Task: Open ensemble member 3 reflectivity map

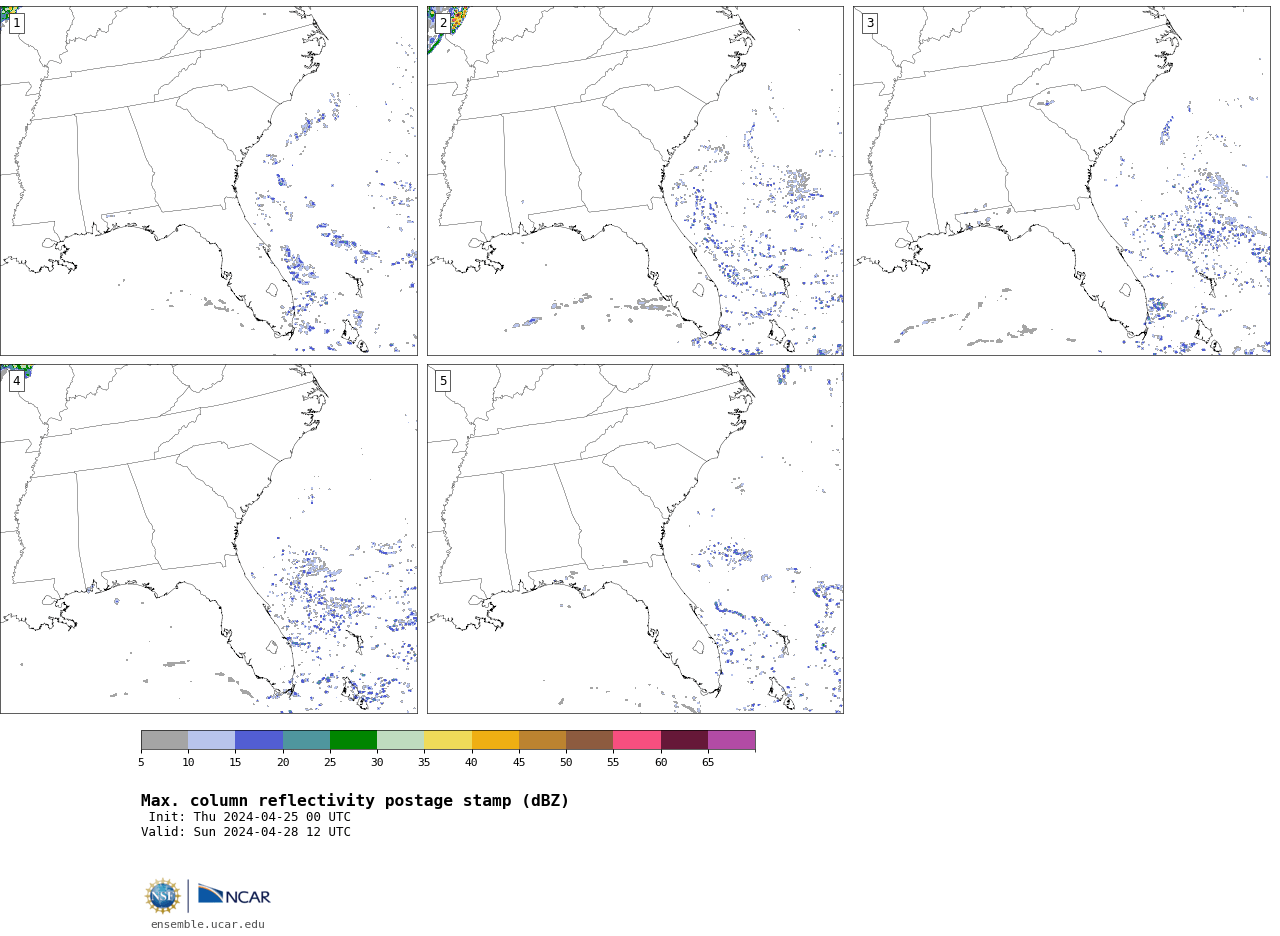Action: (x=1061, y=180)
